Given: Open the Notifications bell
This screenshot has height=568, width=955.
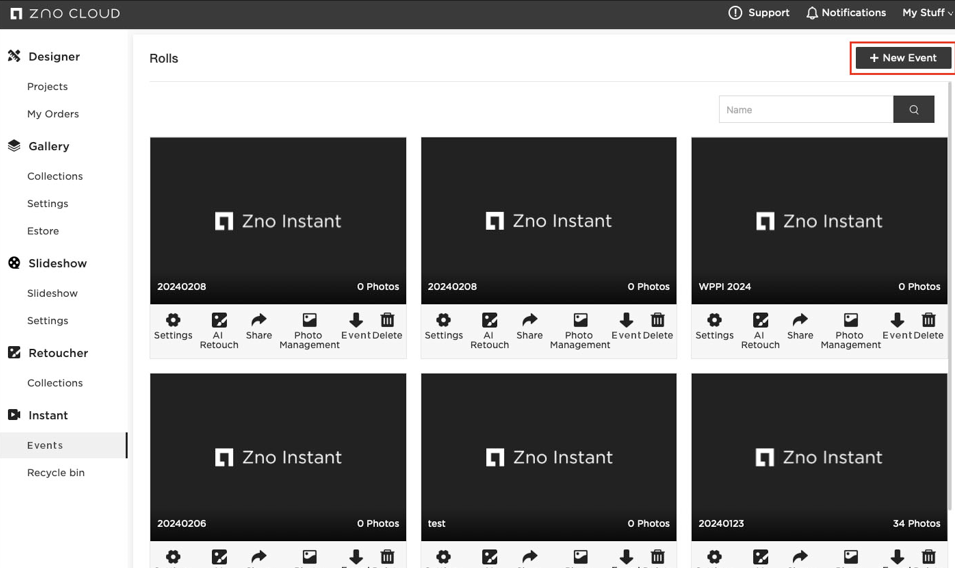Looking at the screenshot, I should [846, 13].
